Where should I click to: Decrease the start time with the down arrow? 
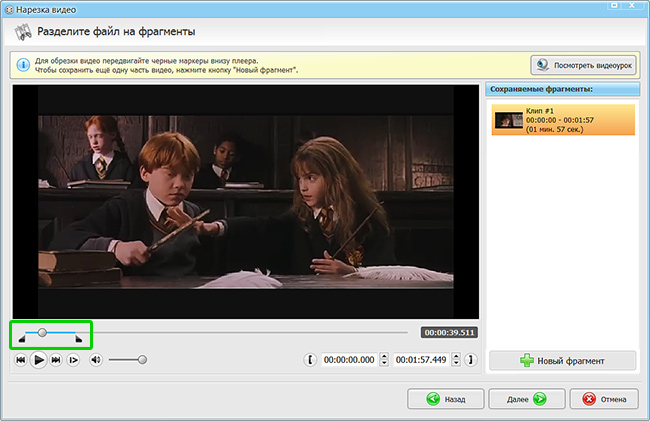point(384,363)
